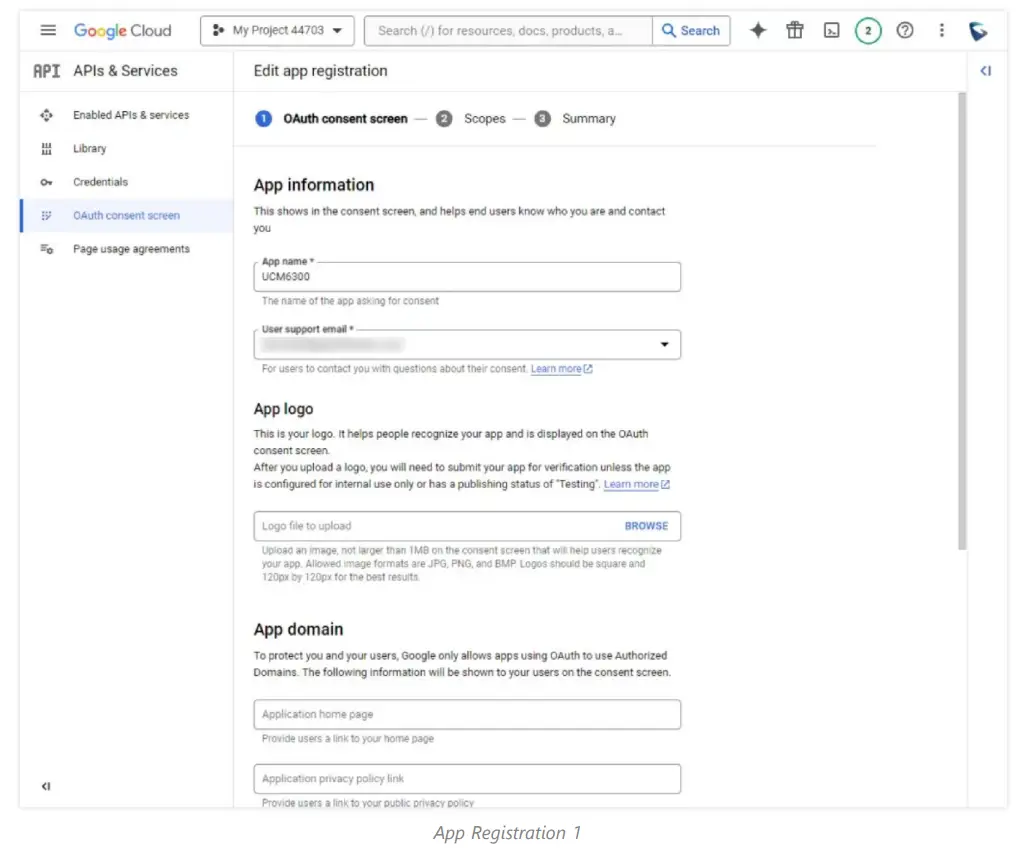Click the Page usage agreements settings icon
The height and width of the screenshot is (855, 1017).
pyautogui.click(x=46, y=249)
